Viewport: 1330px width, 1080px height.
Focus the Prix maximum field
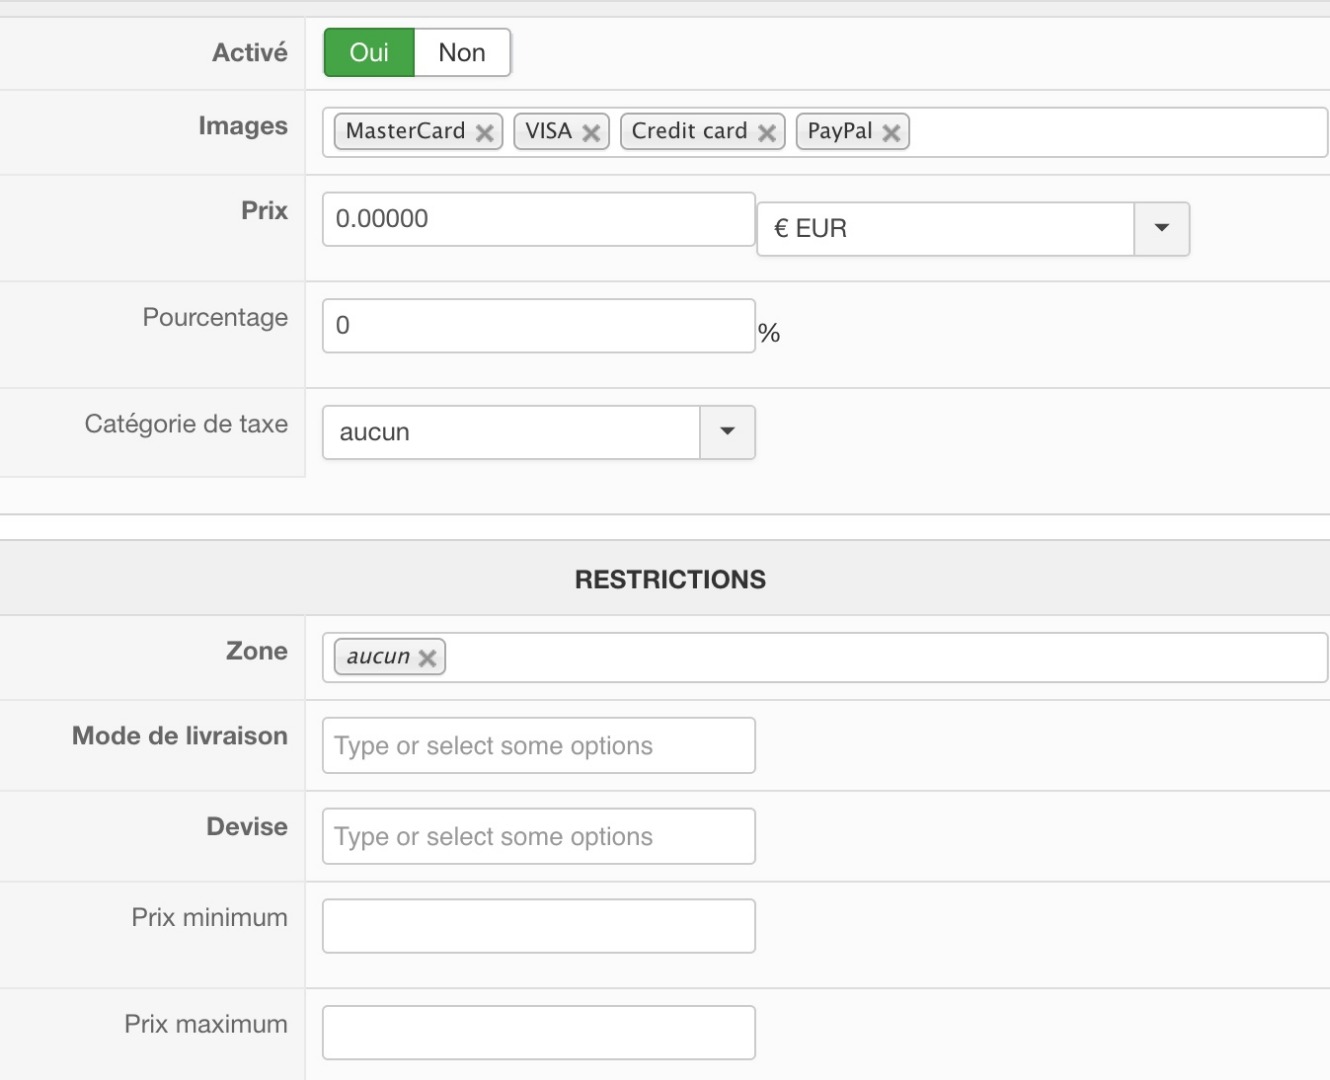click(538, 1033)
